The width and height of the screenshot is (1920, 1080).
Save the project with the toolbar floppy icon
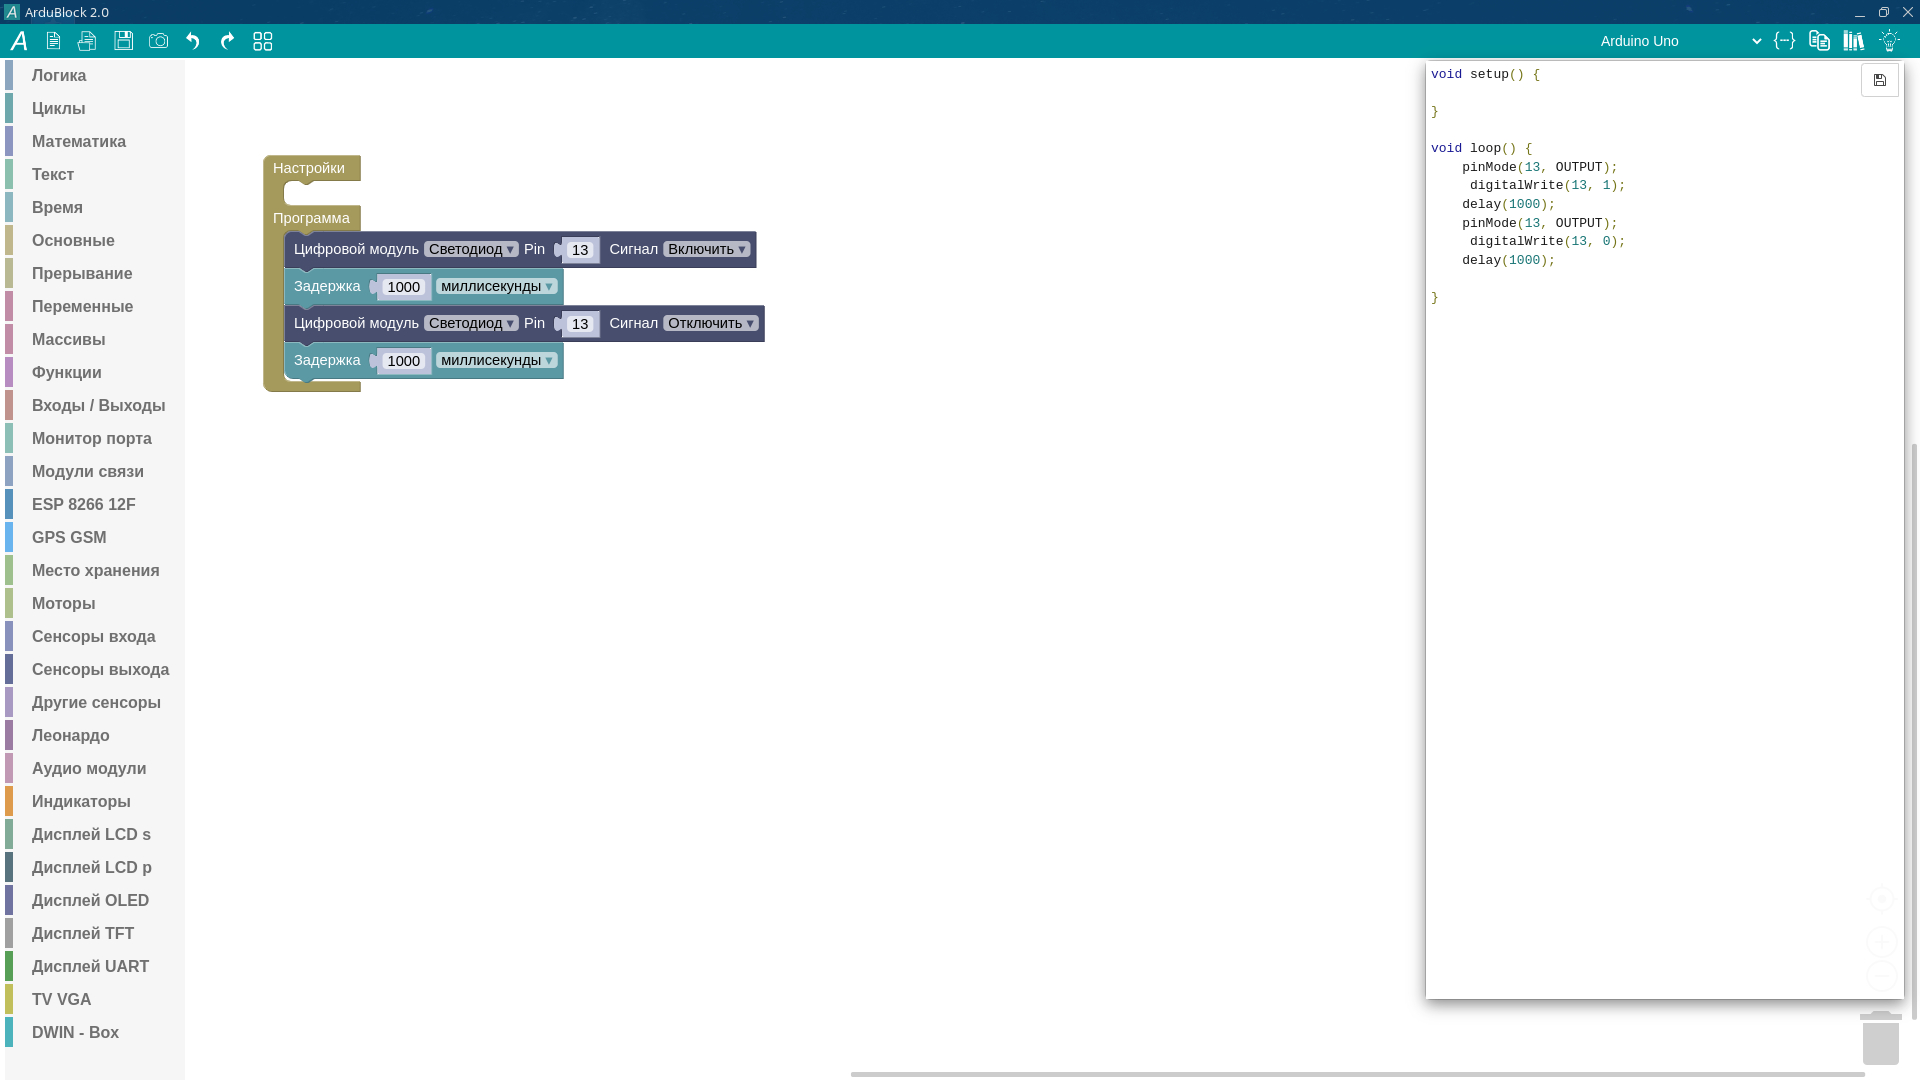point(123,41)
